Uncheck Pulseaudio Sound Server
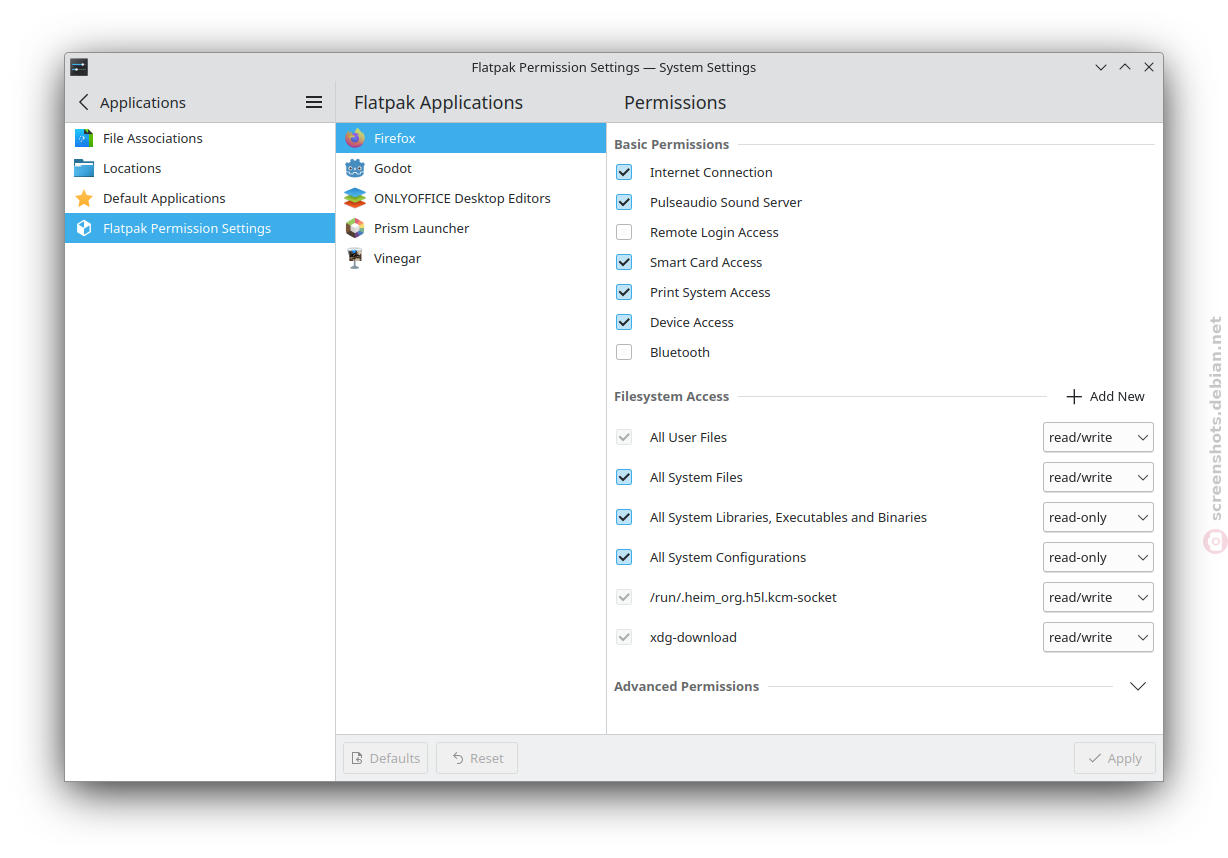 click(x=624, y=202)
